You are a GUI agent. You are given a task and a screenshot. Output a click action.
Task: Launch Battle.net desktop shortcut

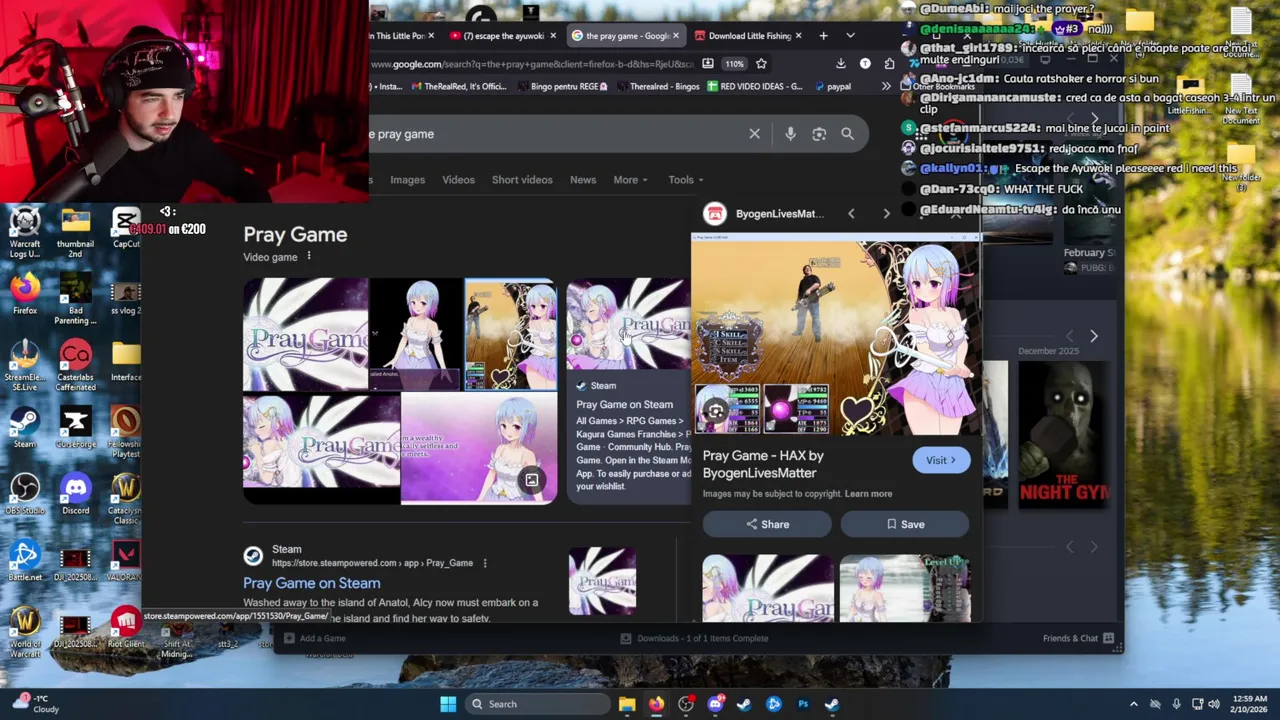click(25, 561)
